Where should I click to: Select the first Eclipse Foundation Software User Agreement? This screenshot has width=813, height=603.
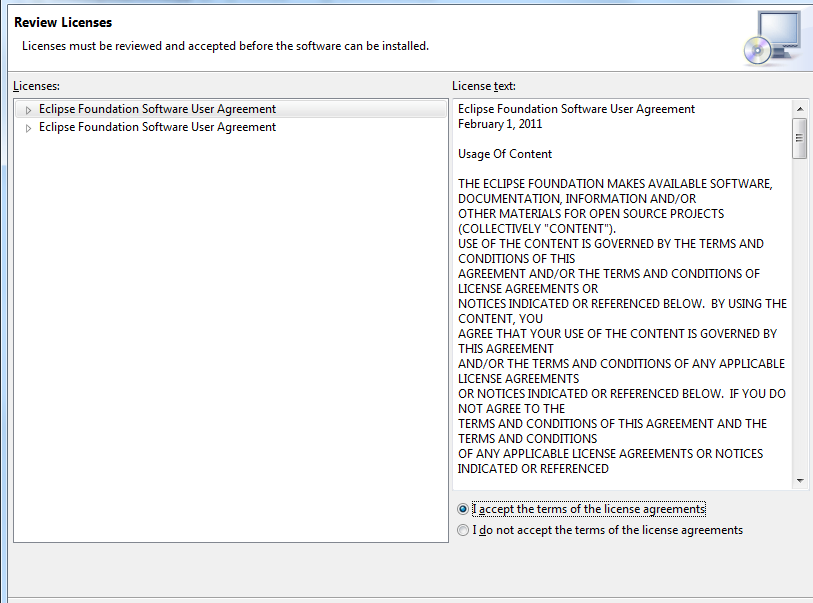[157, 109]
